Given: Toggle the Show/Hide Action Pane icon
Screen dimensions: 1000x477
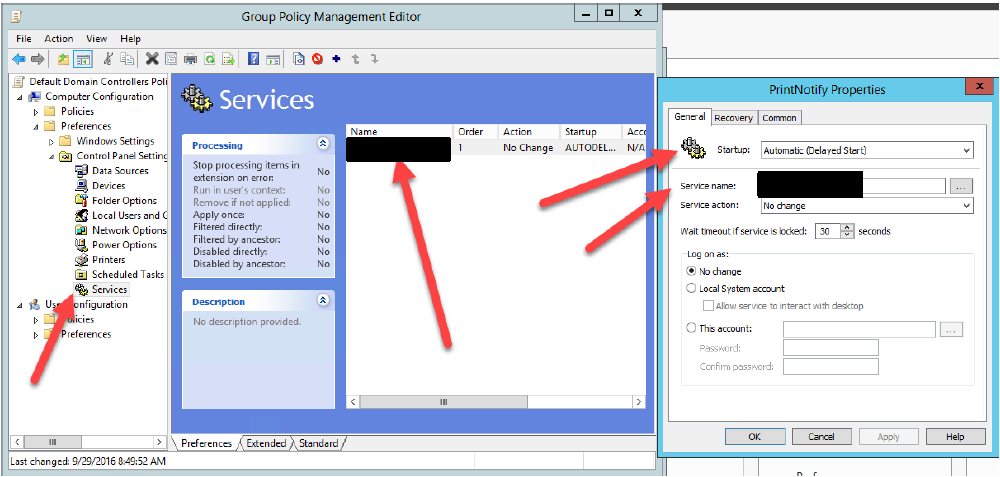Looking at the screenshot, I should click(273, 59).
